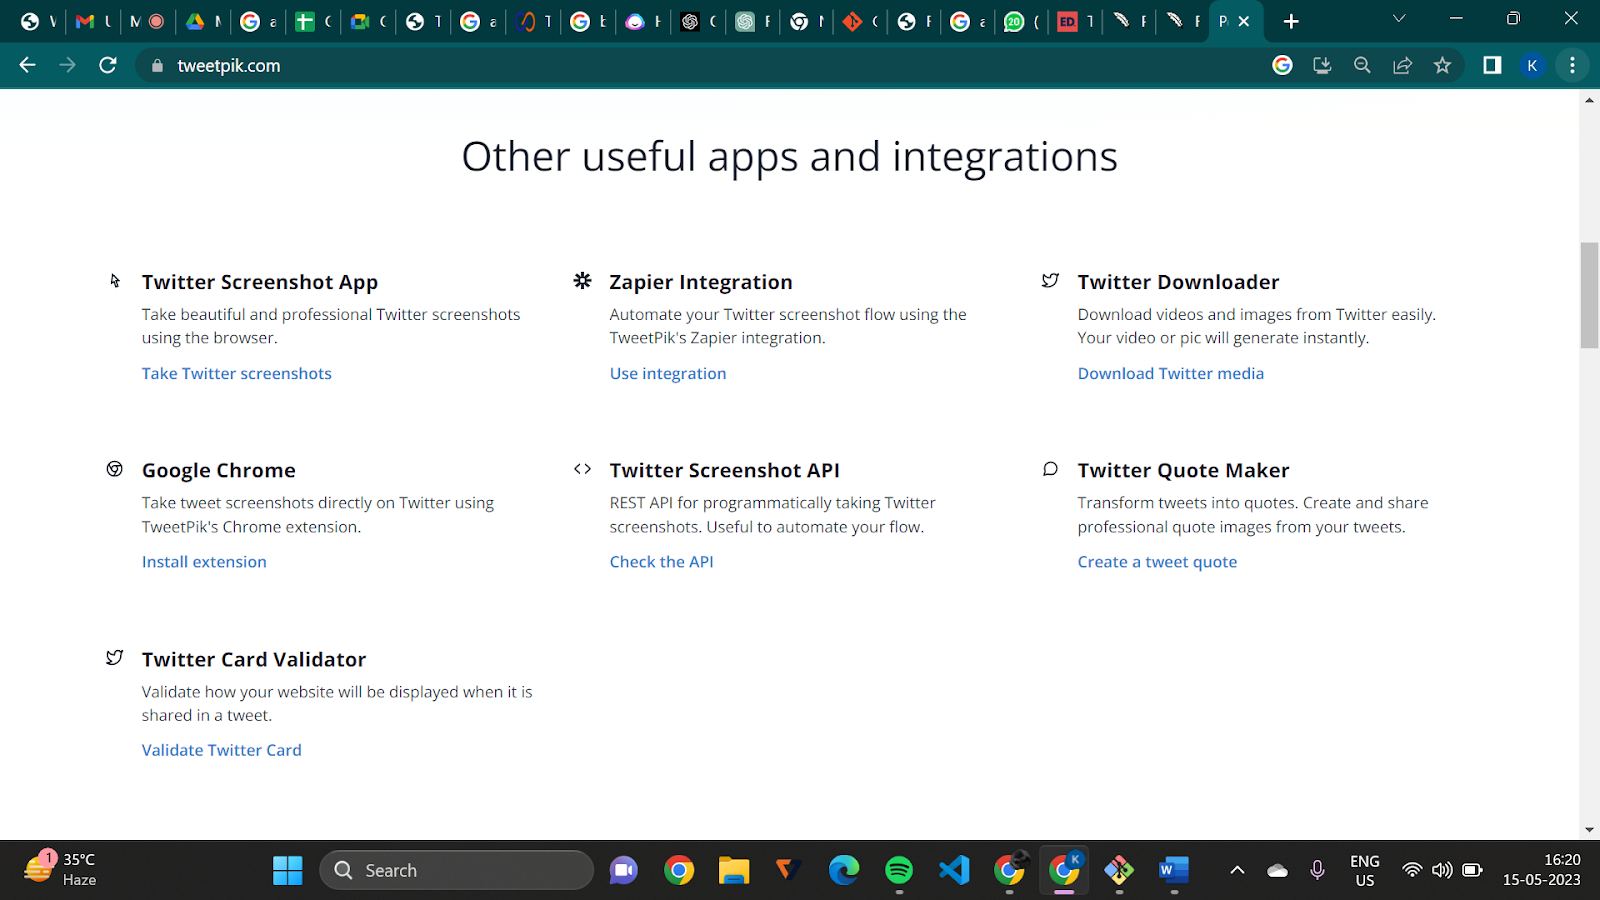Click the Check the API link
The image size is (1600, 900).
click(661, 562)
